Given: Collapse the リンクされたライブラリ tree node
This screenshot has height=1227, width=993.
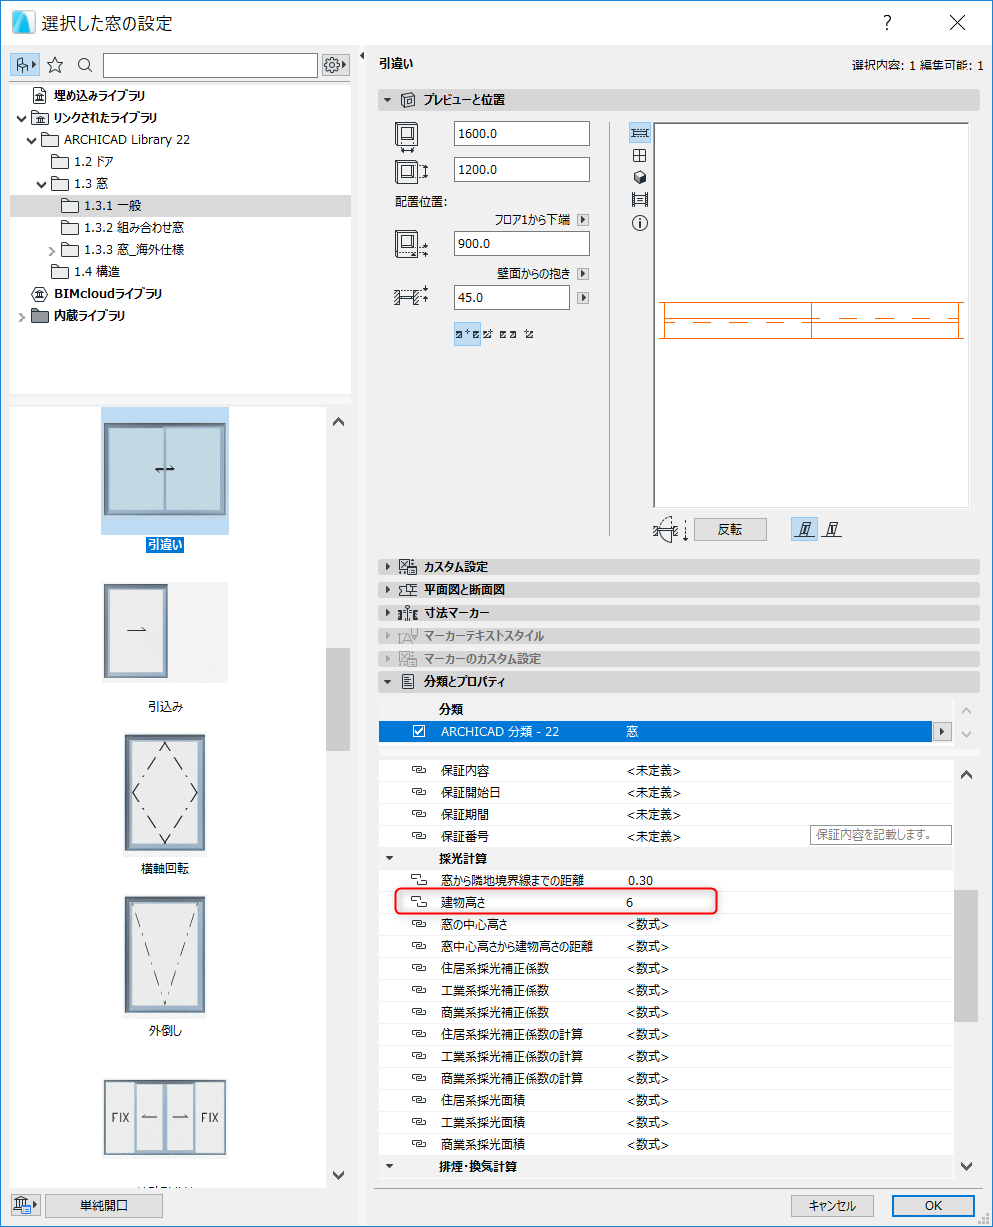Looking at the screenshot, I should tap(22, 118).
